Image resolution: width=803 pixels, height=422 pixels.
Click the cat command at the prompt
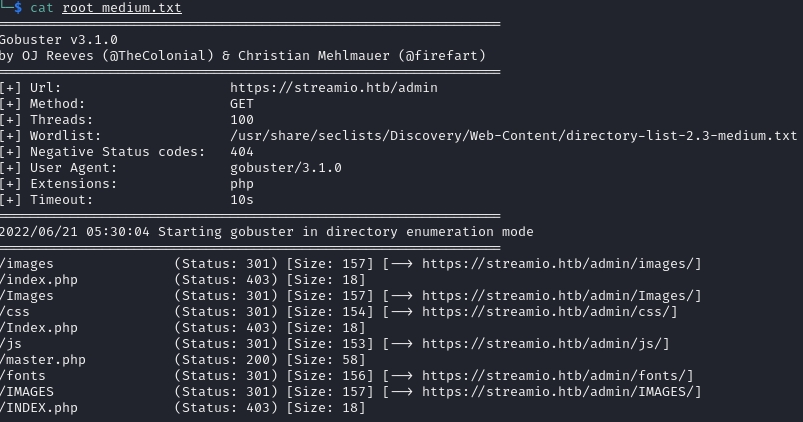pyautogui.click(x=42, y=8)
